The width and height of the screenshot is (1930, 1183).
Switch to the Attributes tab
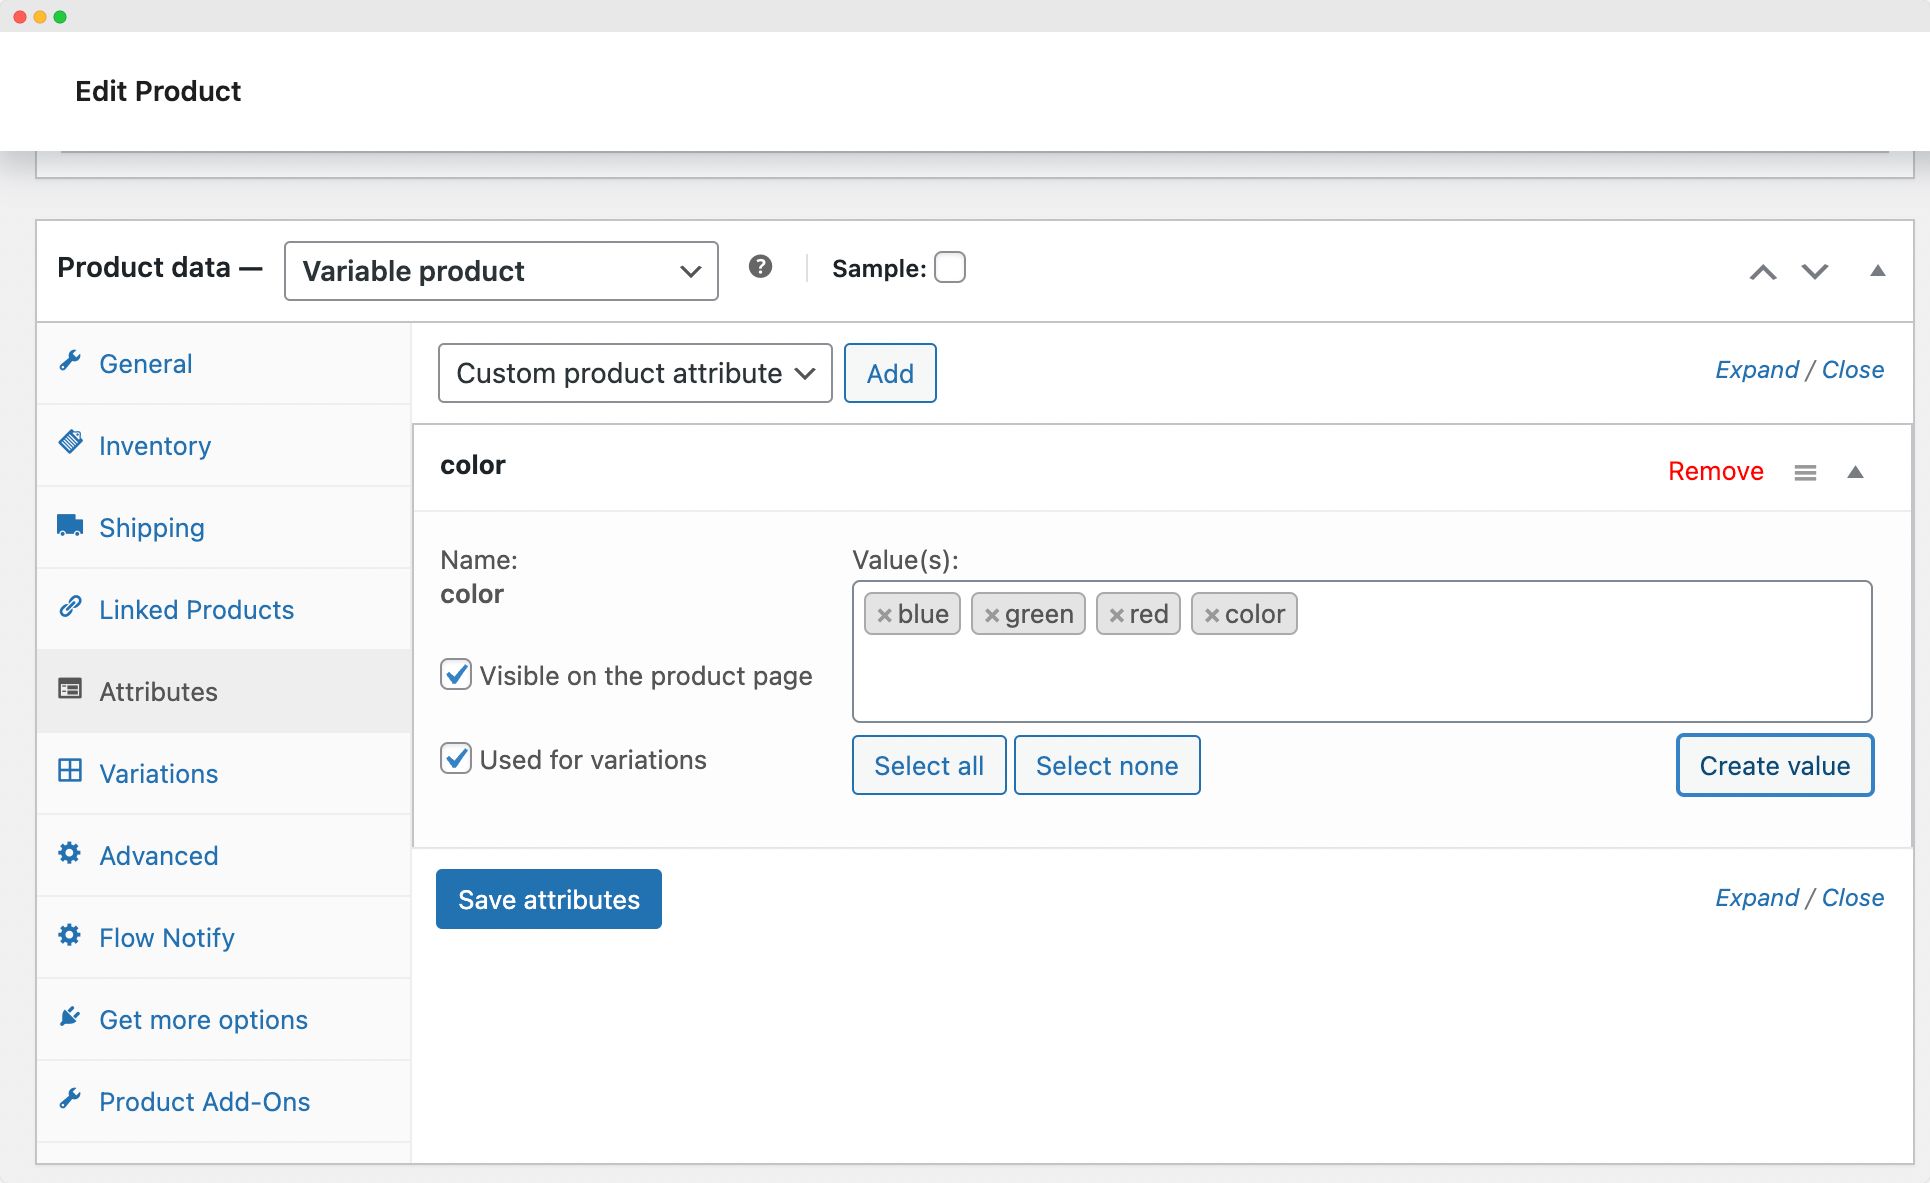pos(158,691)
